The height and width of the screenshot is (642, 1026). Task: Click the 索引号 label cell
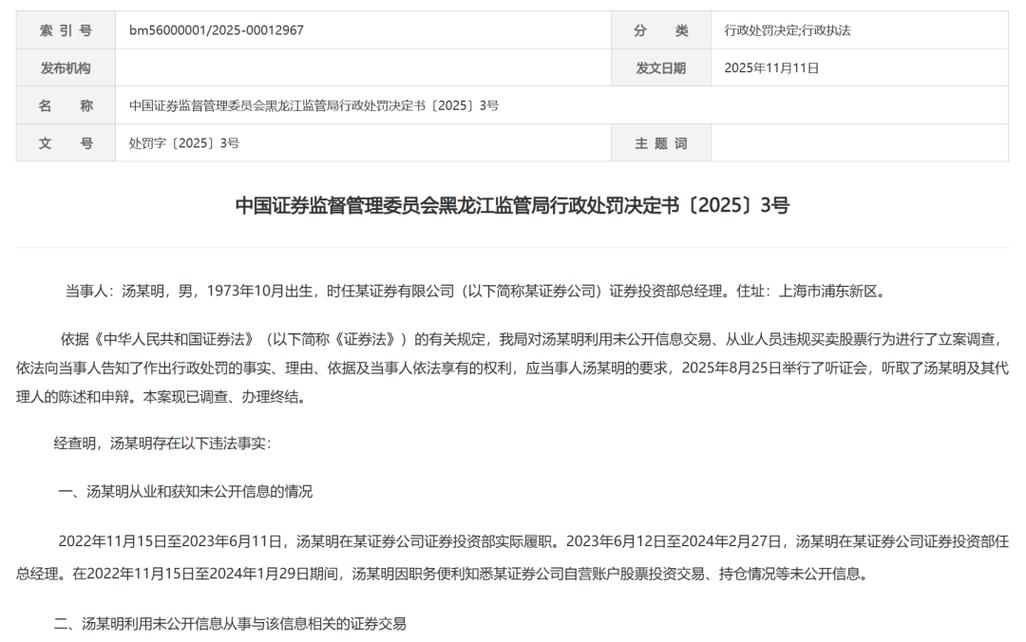[x=62, y=30]
